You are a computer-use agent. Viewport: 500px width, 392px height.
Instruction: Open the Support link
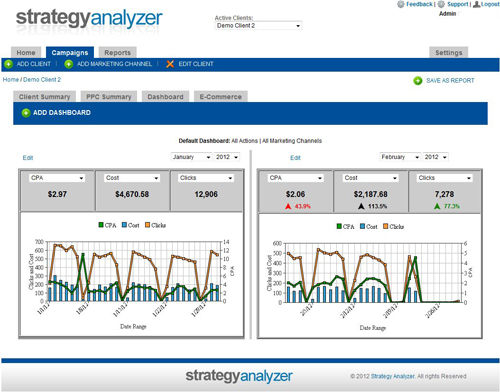(x=458, y=4)
